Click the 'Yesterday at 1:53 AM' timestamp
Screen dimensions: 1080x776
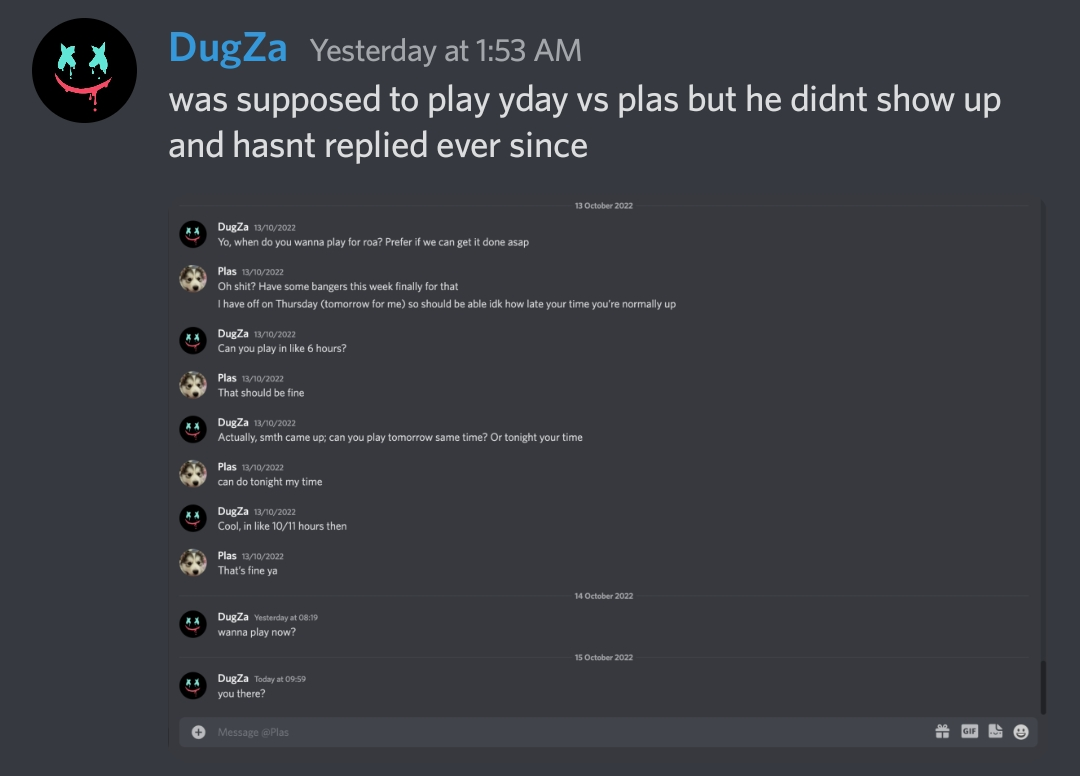coord(446,51)
